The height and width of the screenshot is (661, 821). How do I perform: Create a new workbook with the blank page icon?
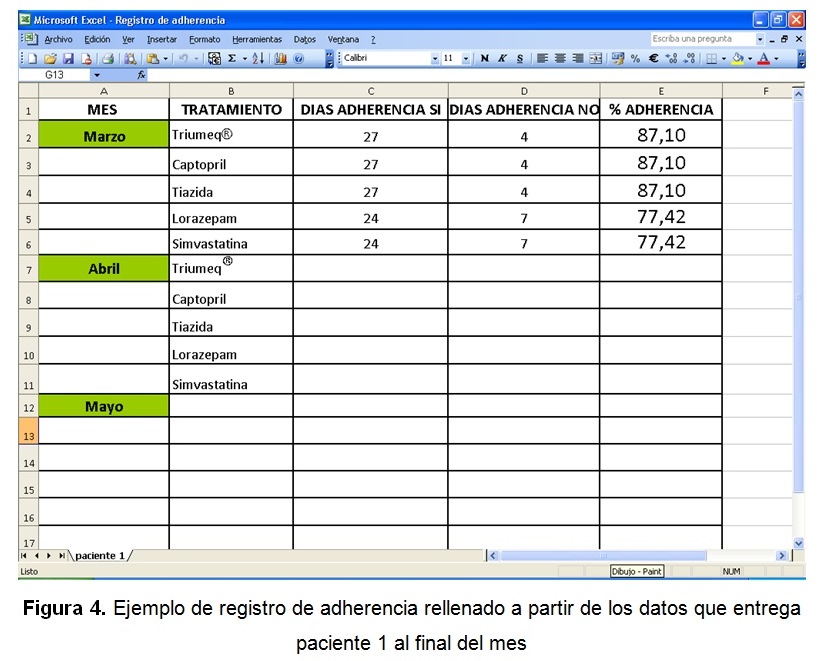coord(32,59)
